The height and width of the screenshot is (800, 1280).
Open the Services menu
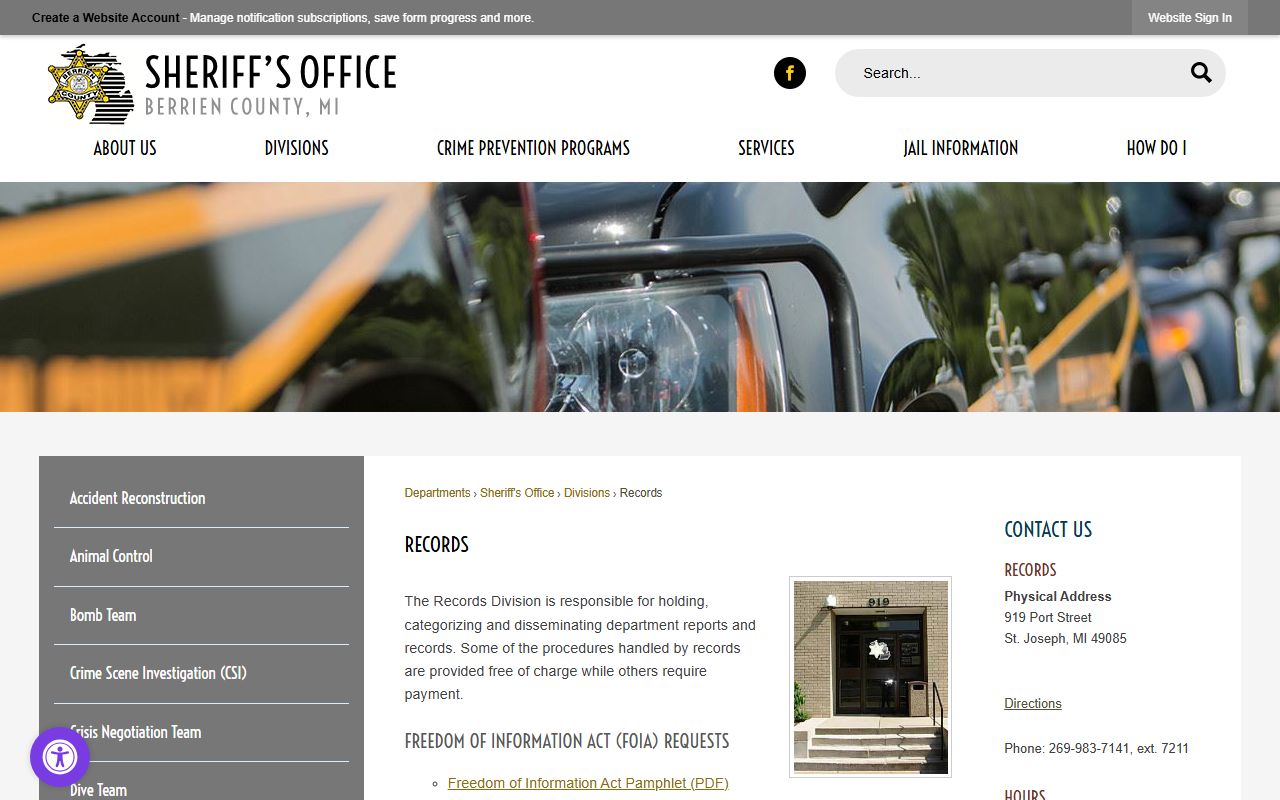pos(766,148)
